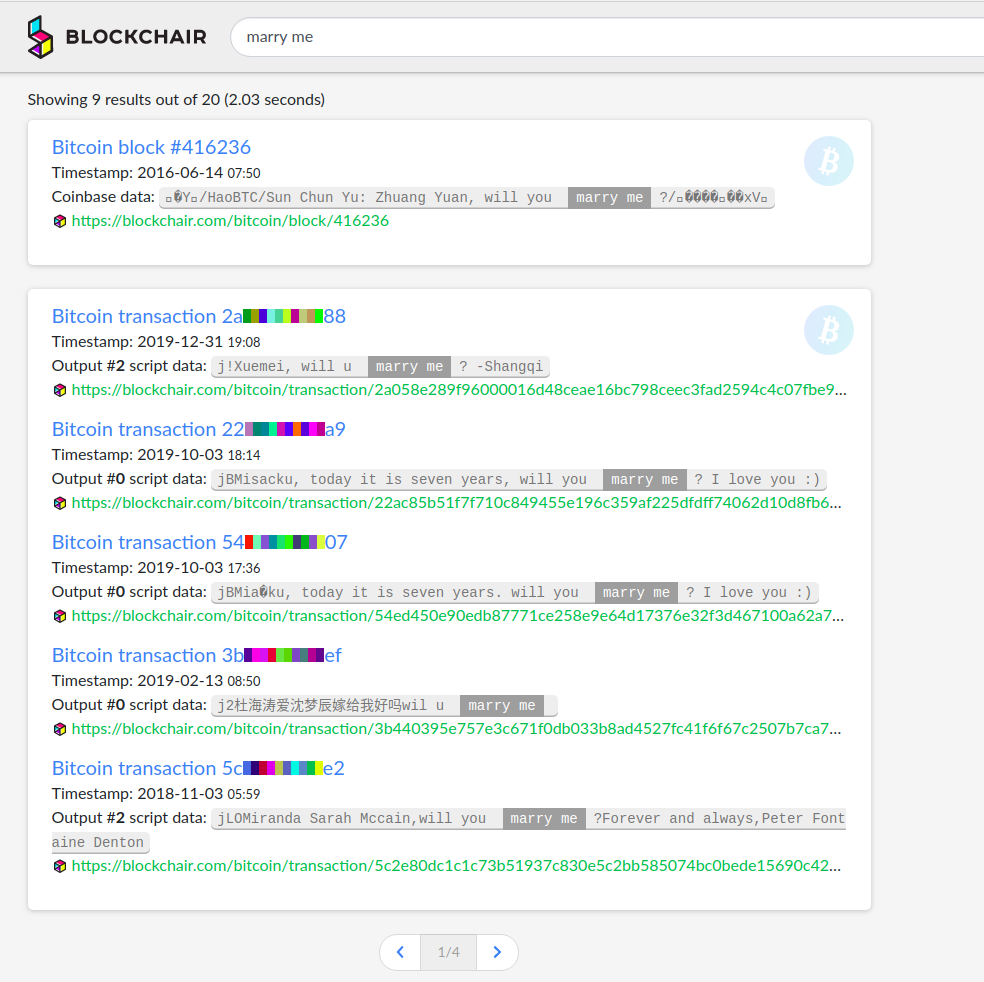
Task: Click the Bitcoin icon on block #416236 card
Action: tap(828, 161)
